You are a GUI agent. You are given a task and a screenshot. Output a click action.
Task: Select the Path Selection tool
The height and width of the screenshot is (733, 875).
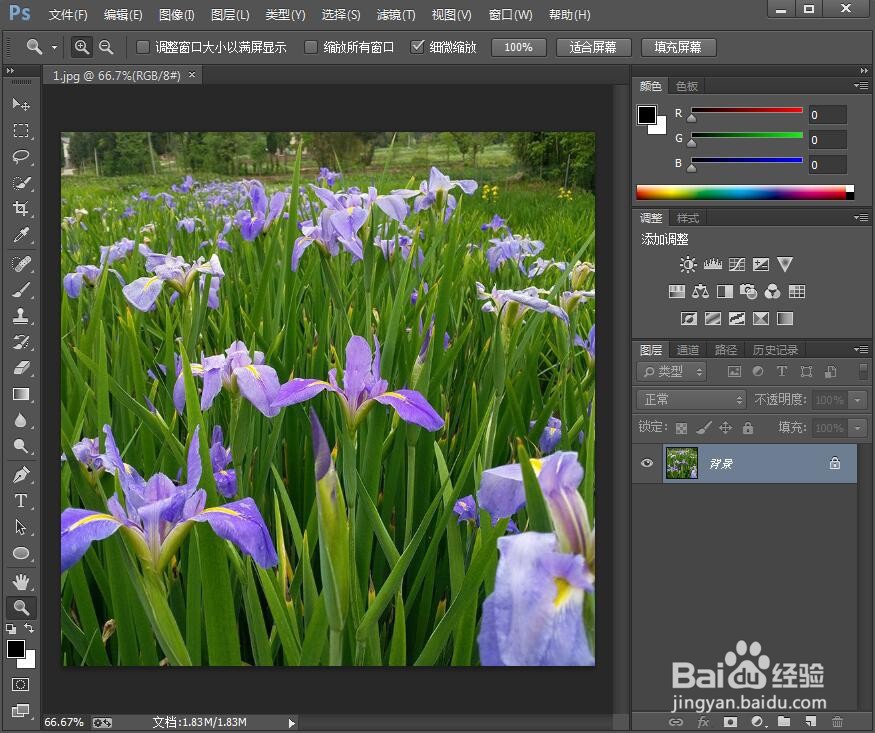pos(21,527)
